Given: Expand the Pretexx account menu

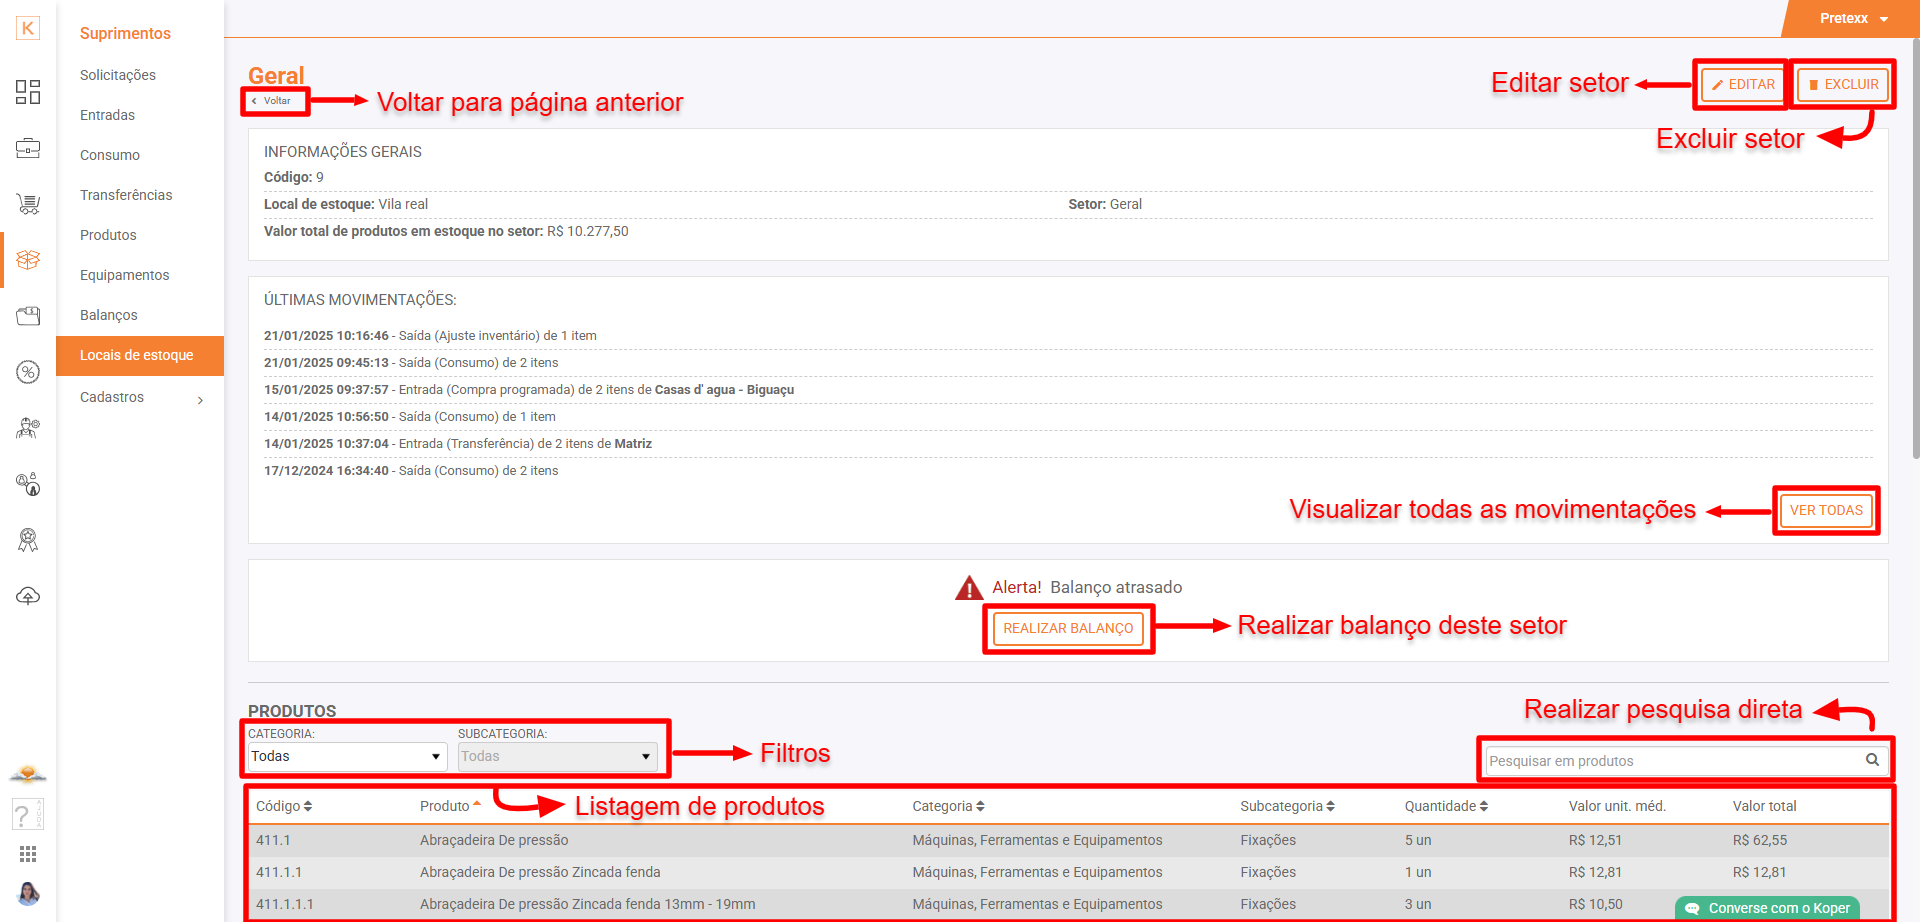Looking at the screenshot, I should point(1853,19).
